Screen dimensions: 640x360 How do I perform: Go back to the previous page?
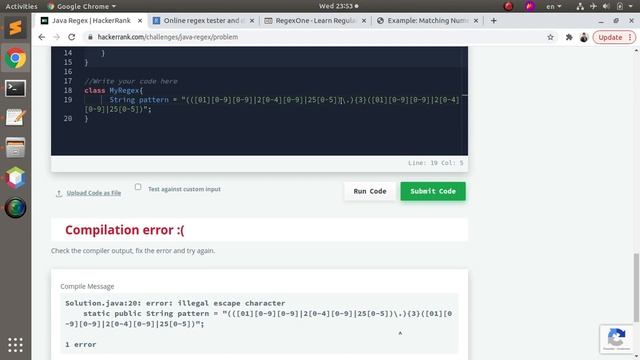42,37
